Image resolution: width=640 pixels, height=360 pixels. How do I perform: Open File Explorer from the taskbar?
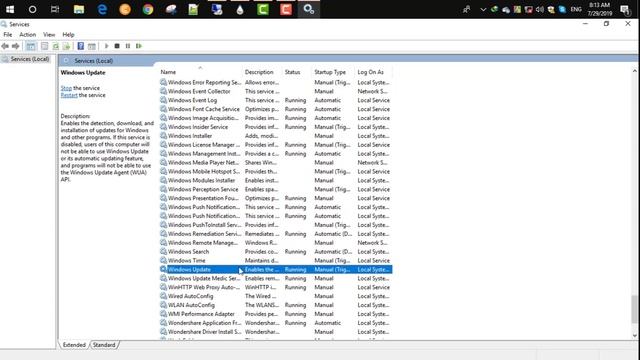(79, 9)
